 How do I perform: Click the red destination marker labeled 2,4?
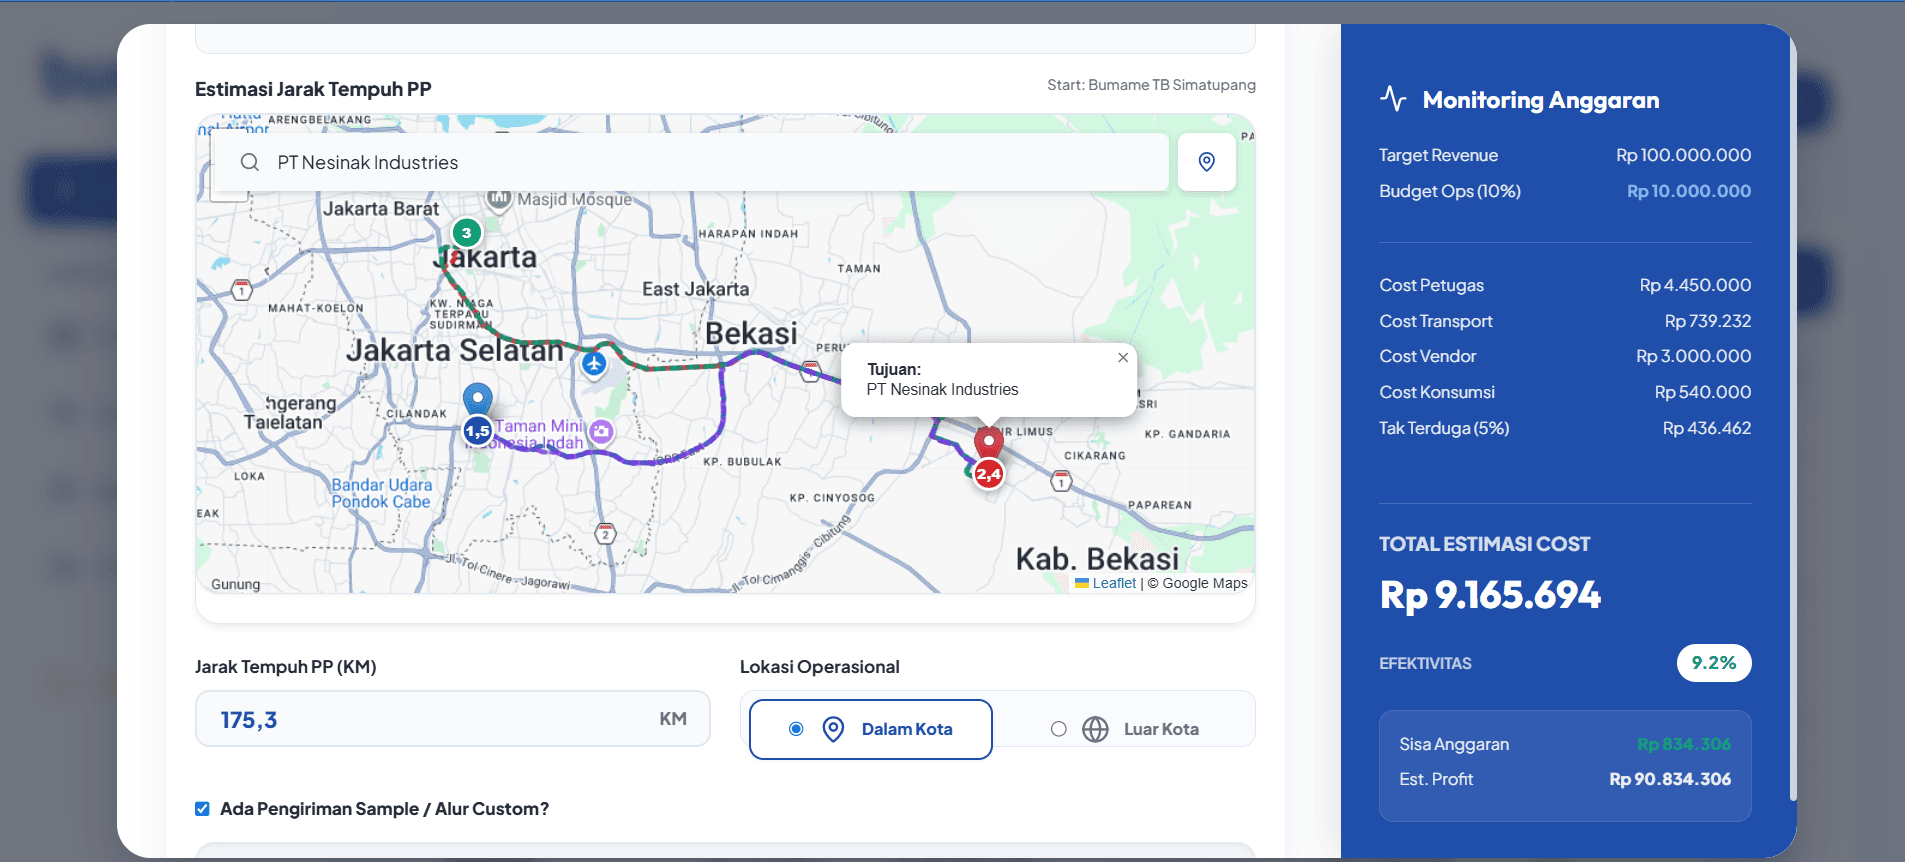click(x=988, y=474)
